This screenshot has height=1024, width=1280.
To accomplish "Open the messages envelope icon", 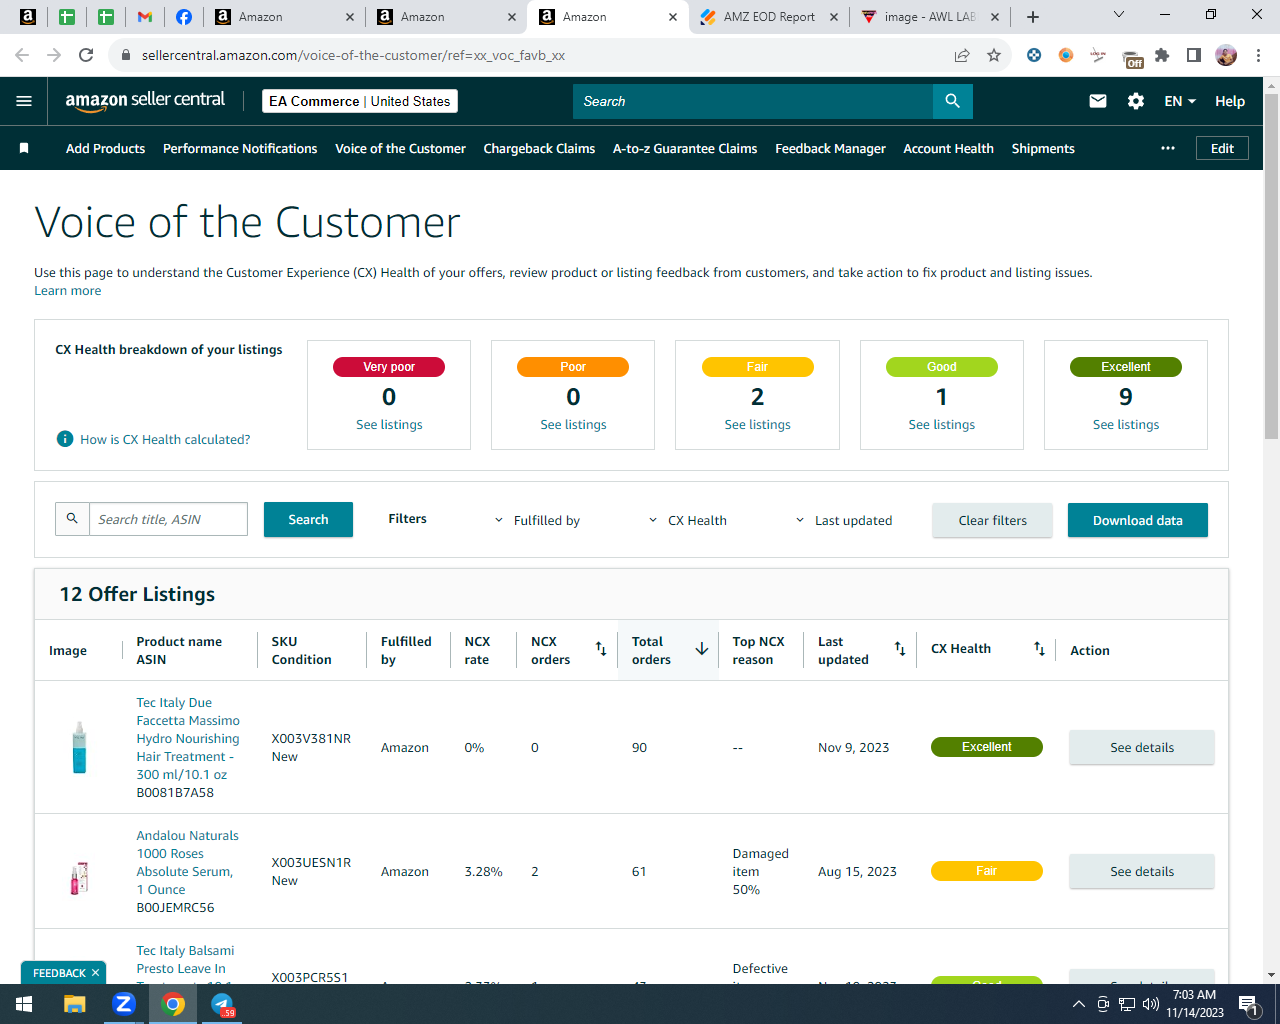I will 1098,101.
